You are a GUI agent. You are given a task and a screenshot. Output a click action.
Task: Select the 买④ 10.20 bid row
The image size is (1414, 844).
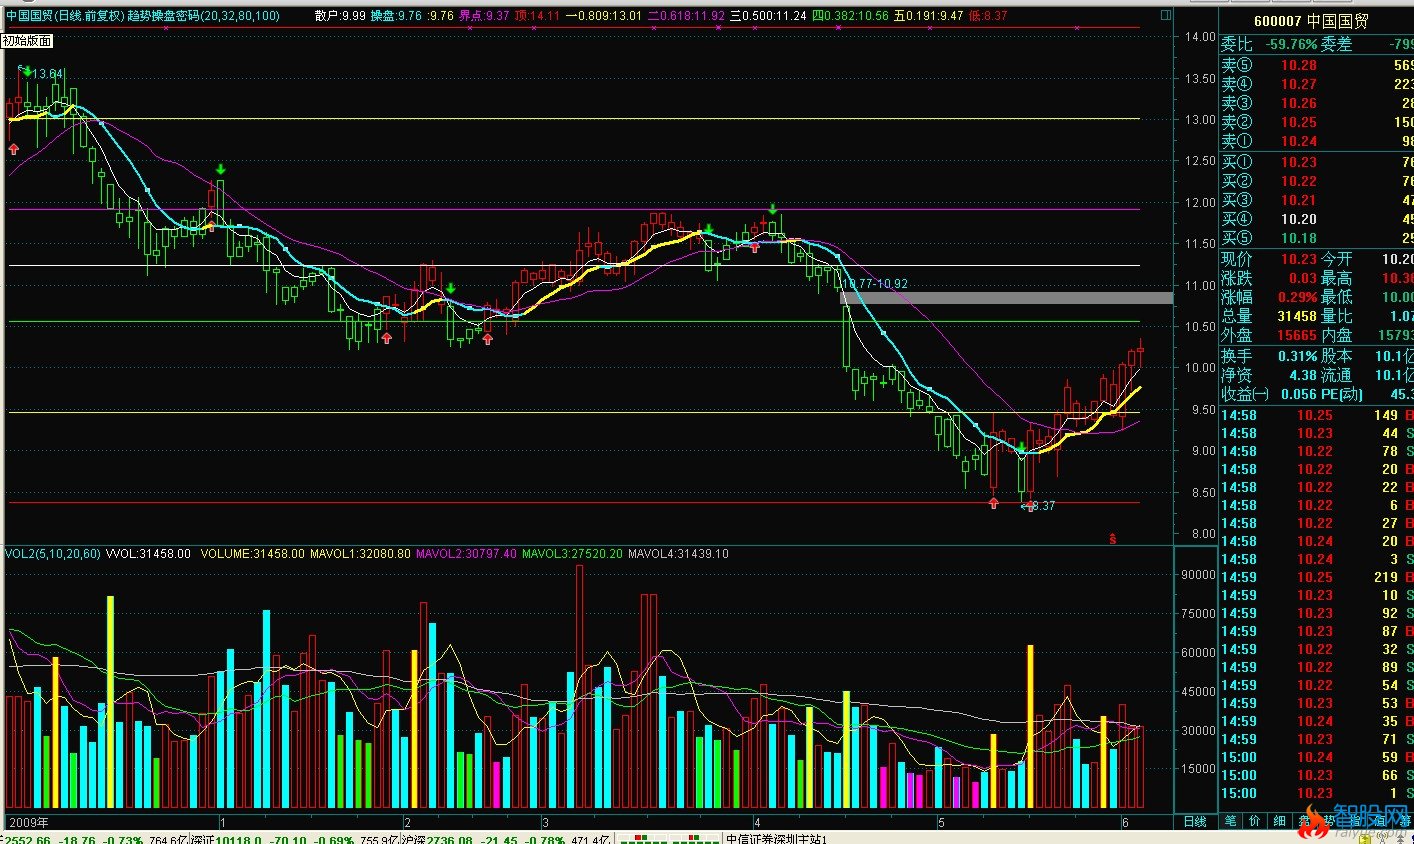click(1317, 219)
